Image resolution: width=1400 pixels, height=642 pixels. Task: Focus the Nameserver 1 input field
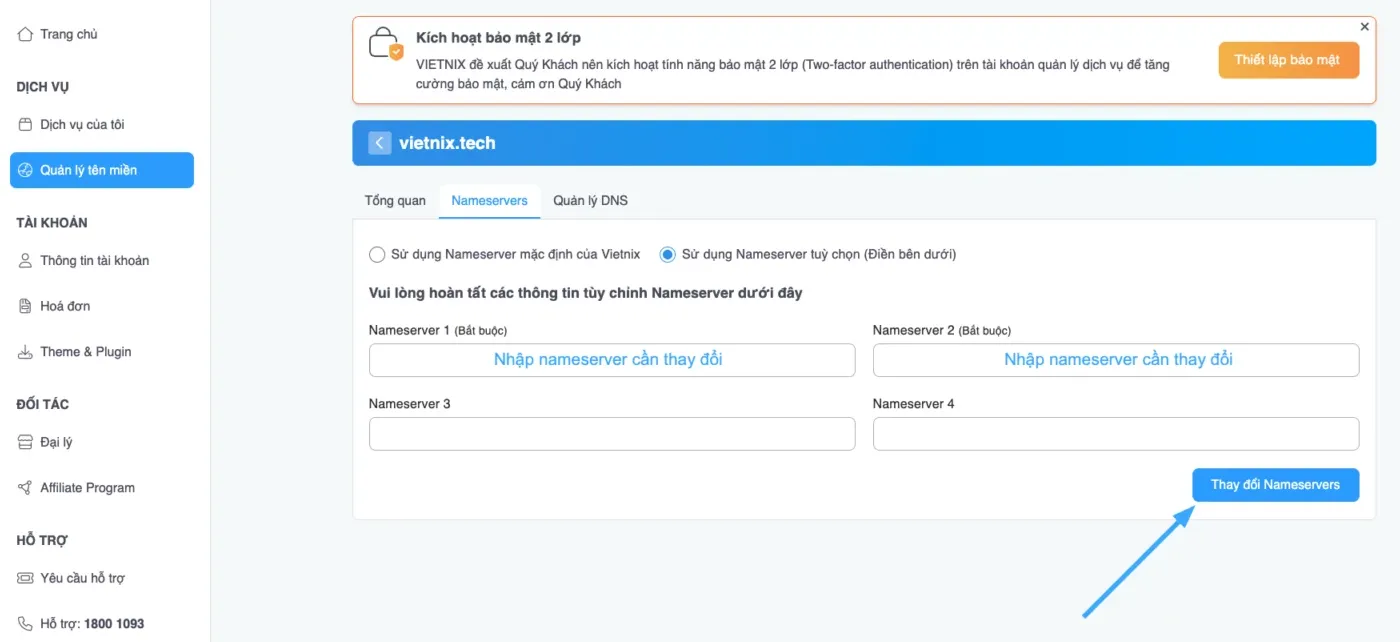pos(611,360)
